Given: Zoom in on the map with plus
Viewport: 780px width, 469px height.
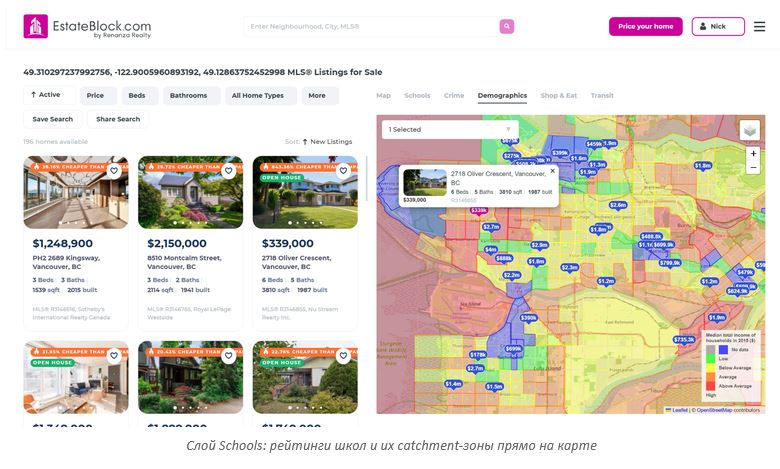Looking at the screenshot, I should point(753,154).
